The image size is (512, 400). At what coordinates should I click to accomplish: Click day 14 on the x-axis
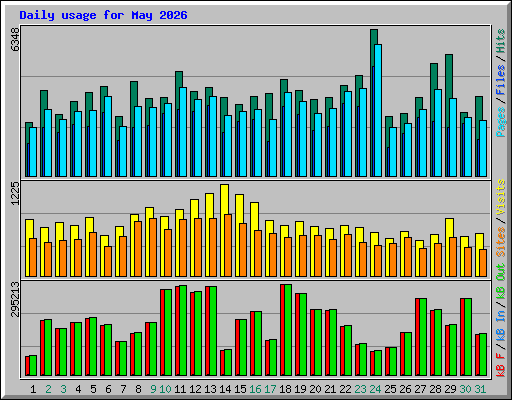[225, 389]
